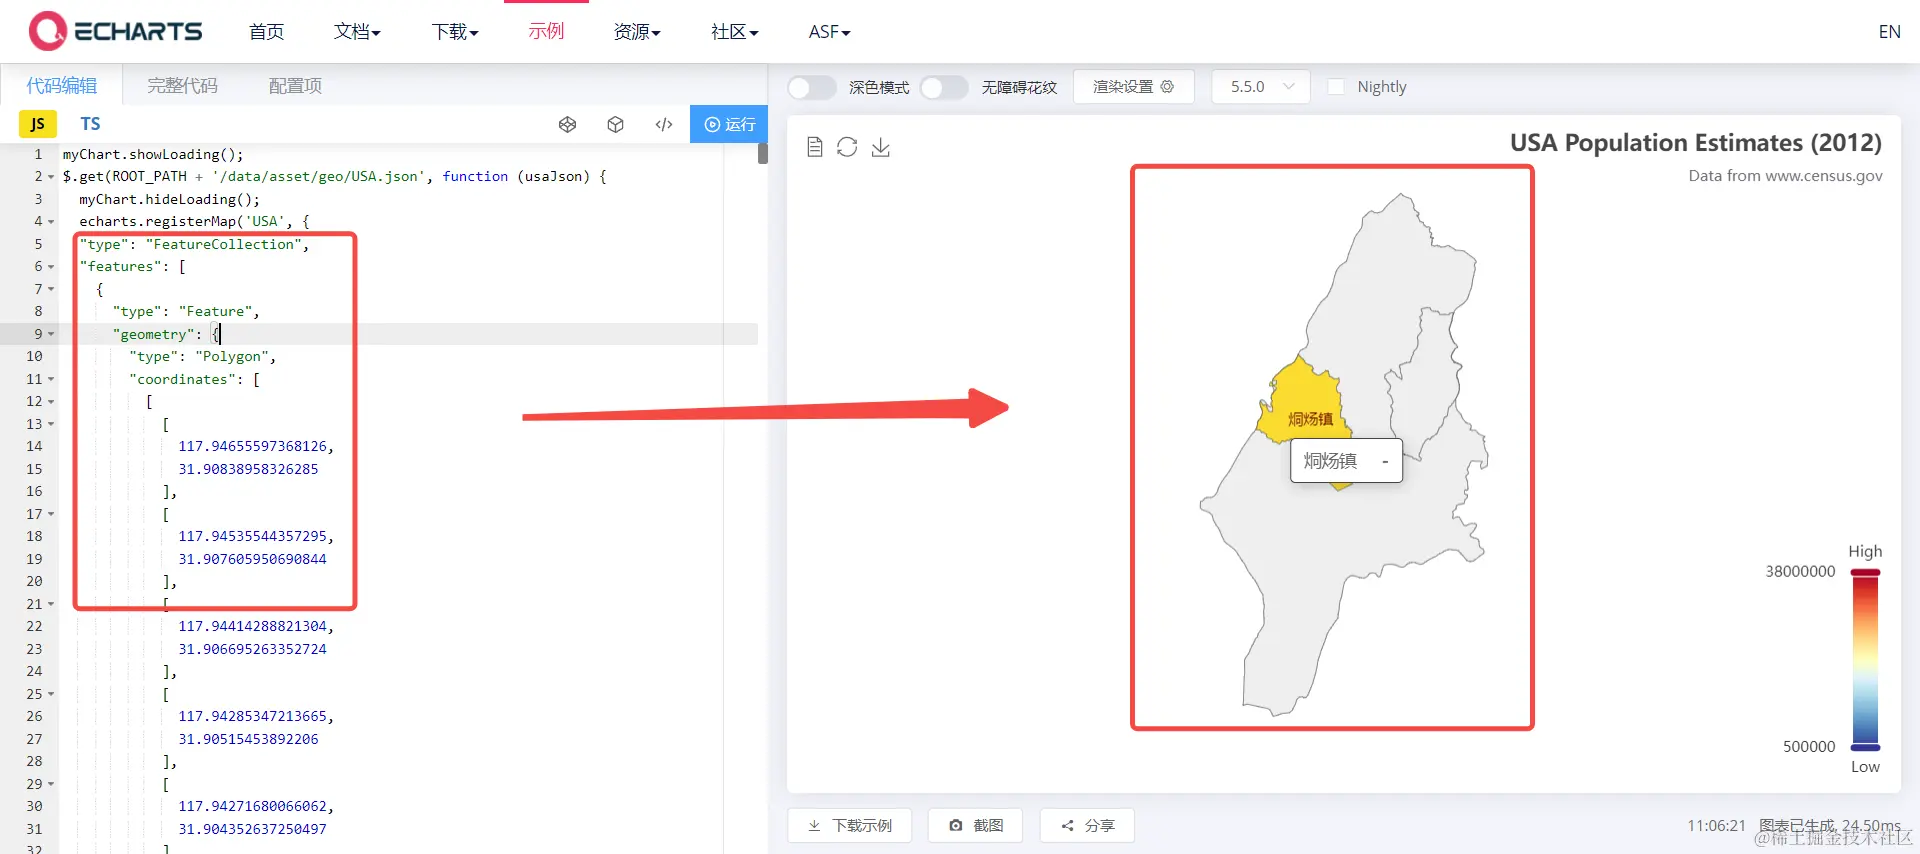
Task: Click line number 26 in gutter
Action: click(35, 716)
